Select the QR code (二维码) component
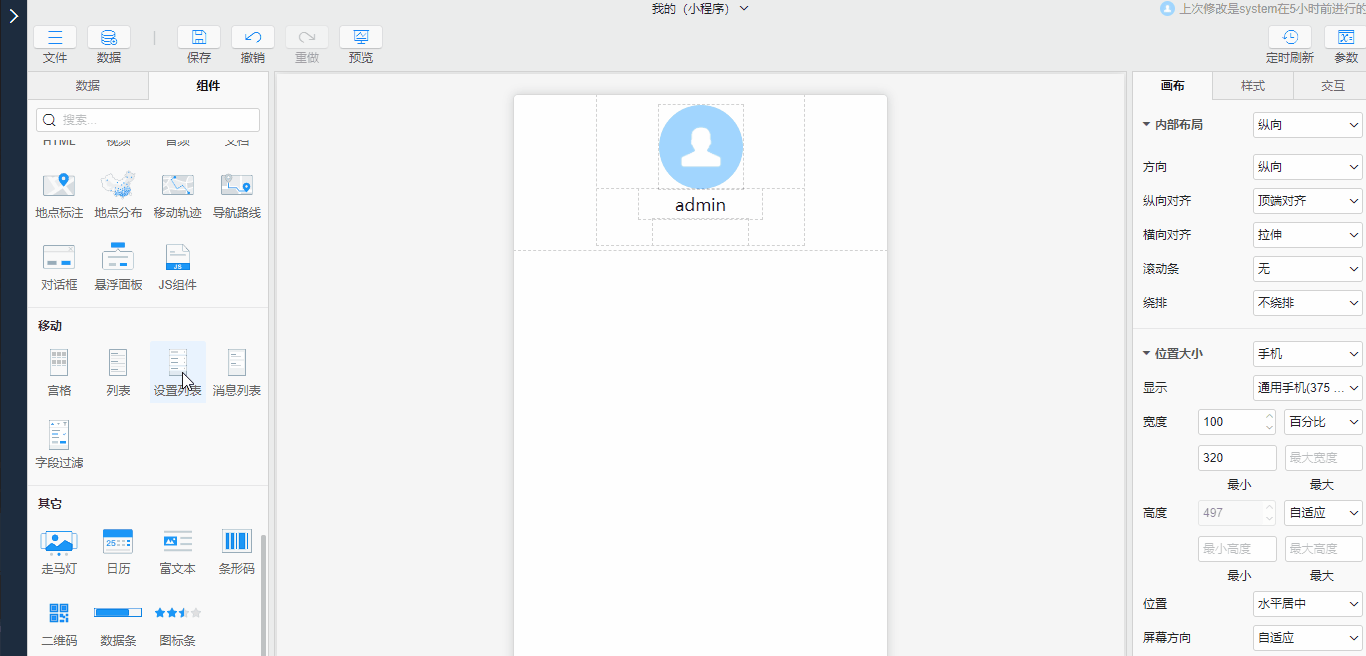The image size is (1366, 656). point(59,613)
